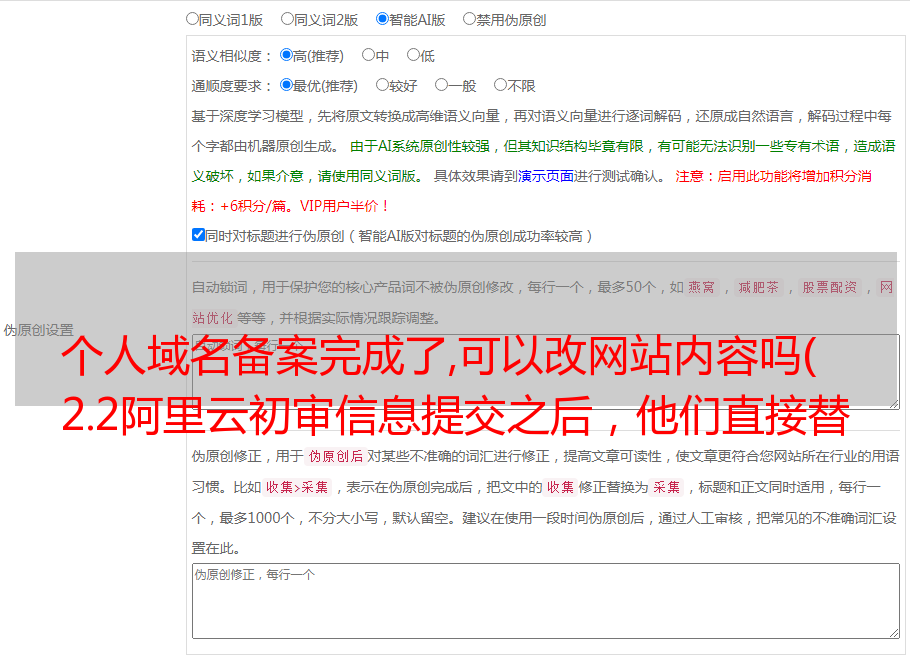The image size is (911, 658).
Task: Click the 收集>采集 example tag
Action: pos(297,487)
